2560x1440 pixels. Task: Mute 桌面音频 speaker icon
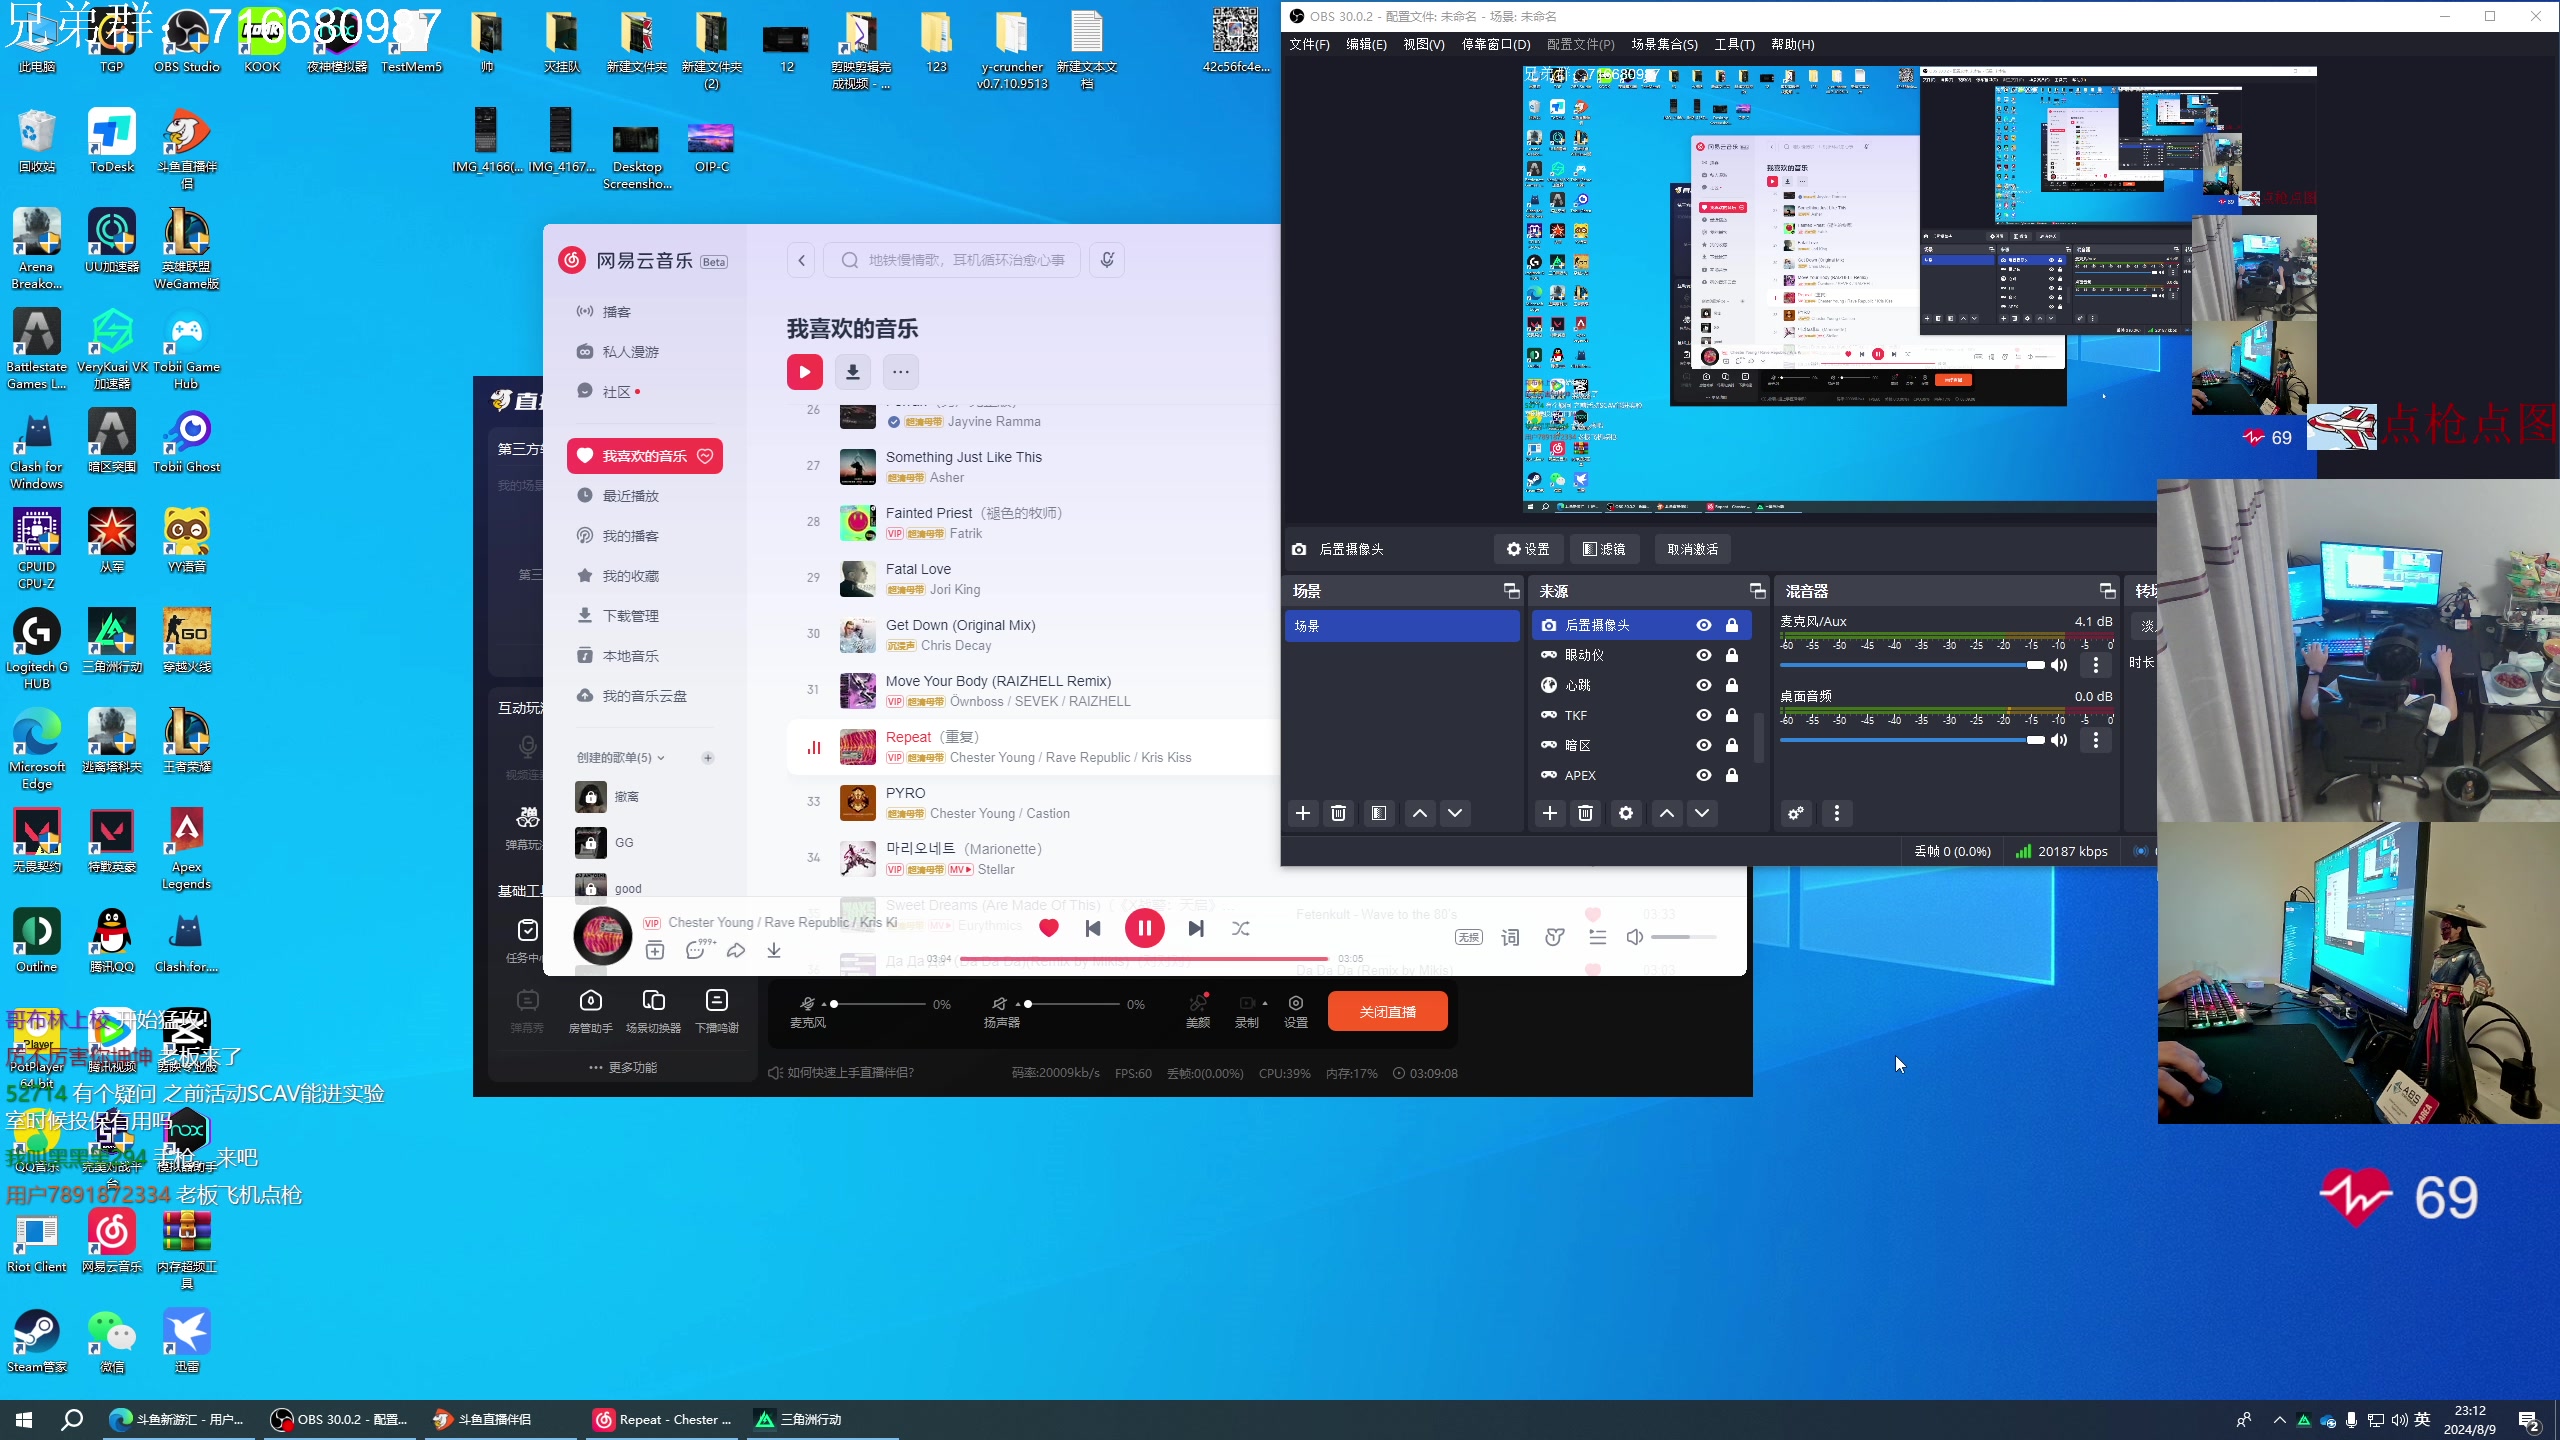click(2059, 740)
